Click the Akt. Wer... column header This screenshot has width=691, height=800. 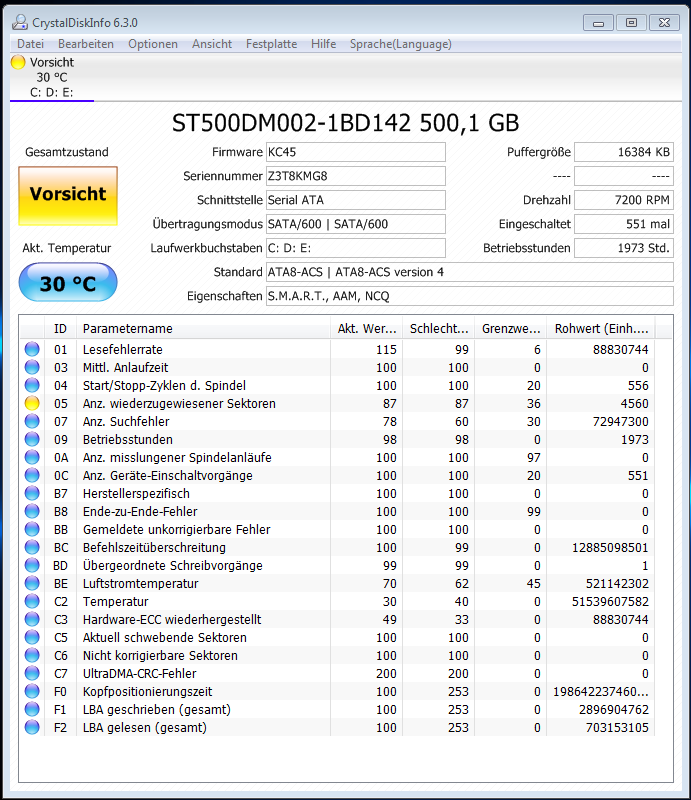coord(366,329)
